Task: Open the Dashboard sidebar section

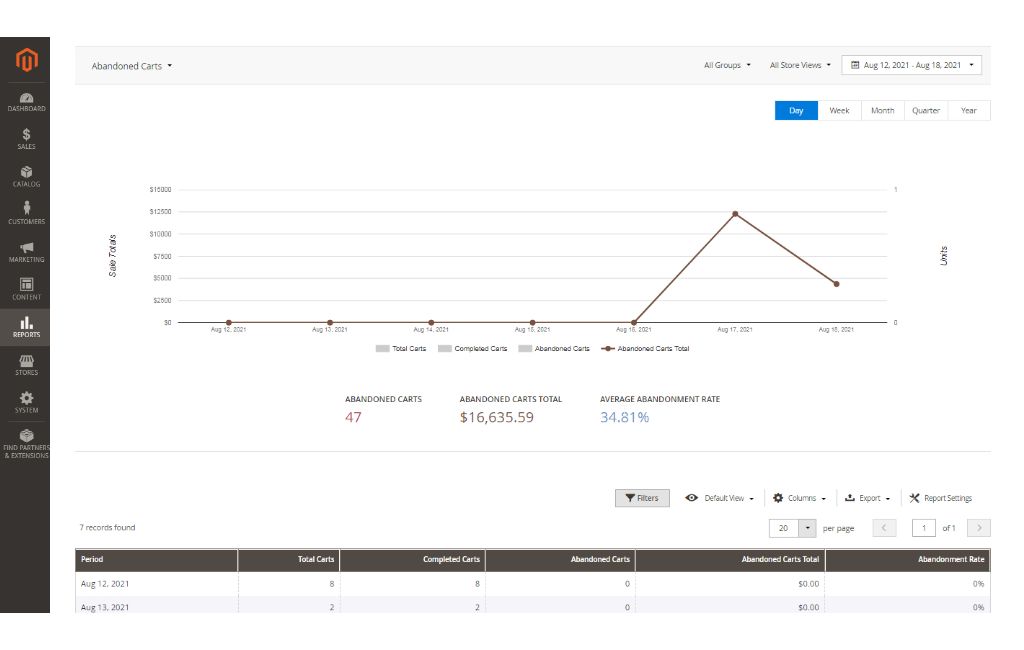Action: click(26, 102)
